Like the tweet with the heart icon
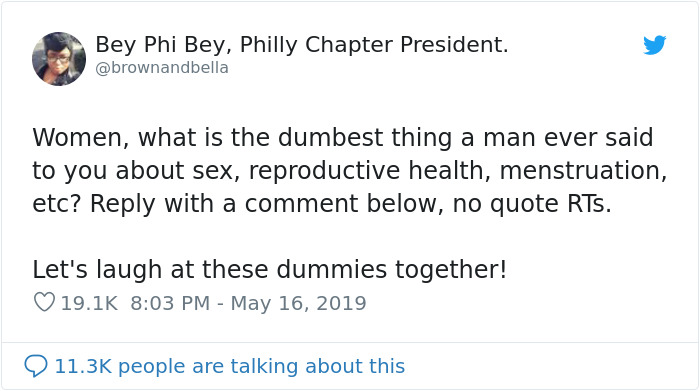 tap(44, 302)
